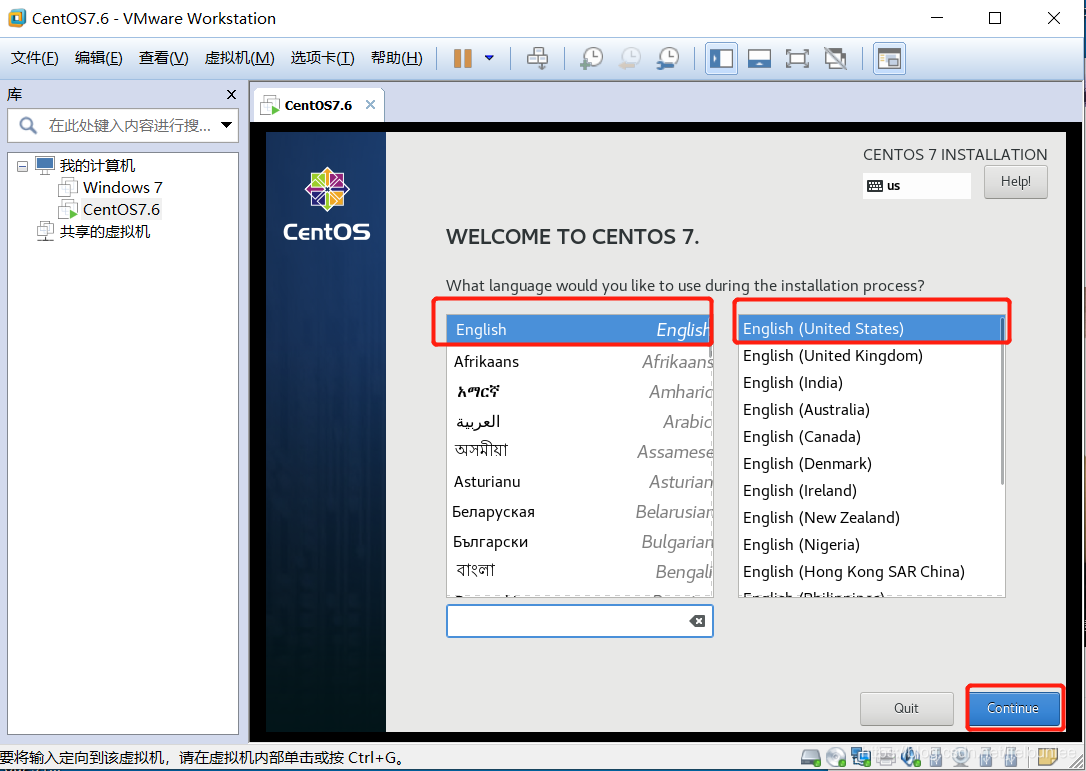This screenshot has width=1086, height=771.
Task: Select English in the language list
Action: 579,330
